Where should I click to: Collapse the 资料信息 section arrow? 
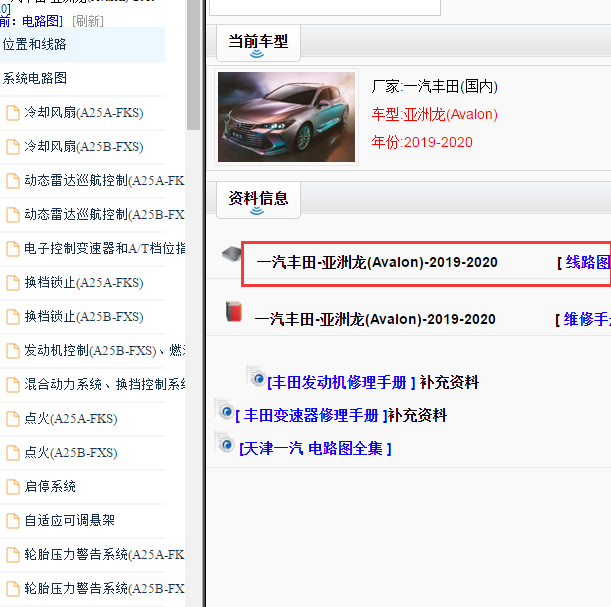coord(257,211)
